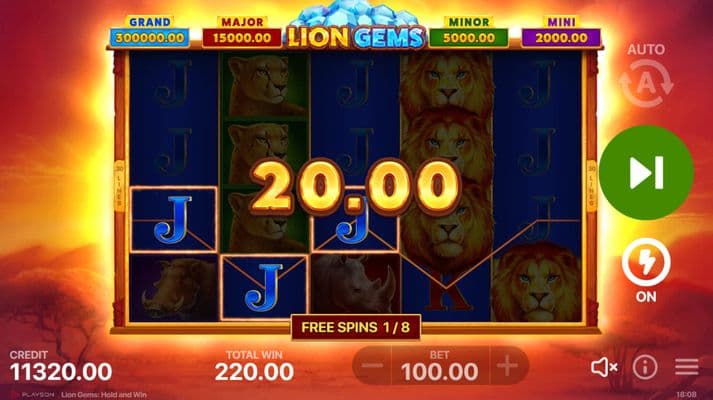713x400 pixels.
Task: Click the Lion Gems logo
Action: coord(356,26)
